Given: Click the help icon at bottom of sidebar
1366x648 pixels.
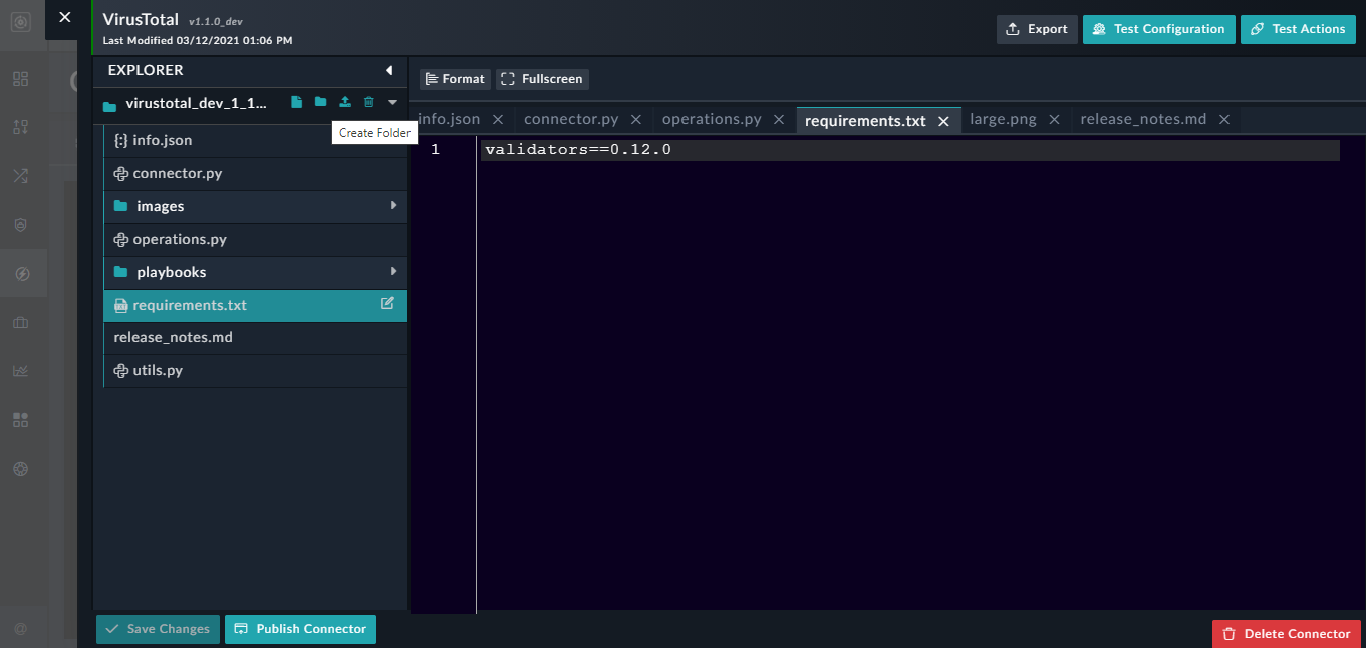Looking at the screenshot, I should pyautogui.click(x=20, y=628).
